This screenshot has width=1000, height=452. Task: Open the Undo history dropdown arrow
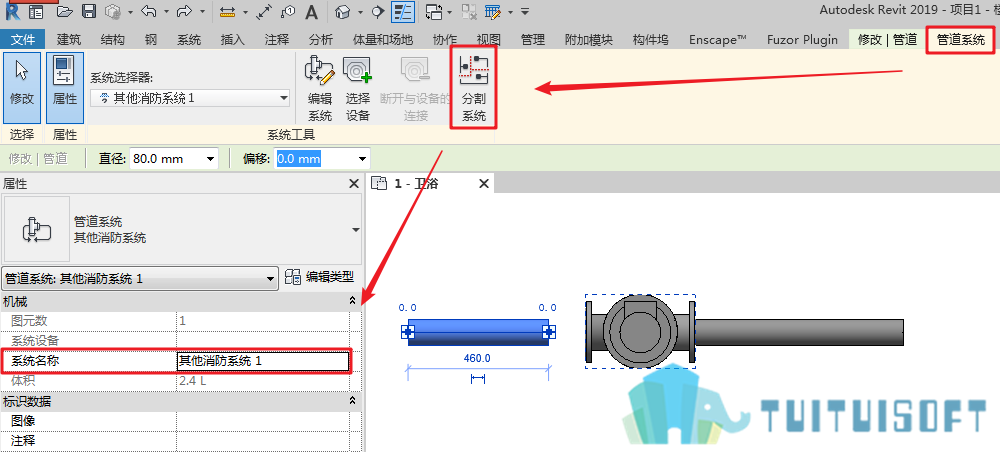pyautogui.click(x=166, y=11)
